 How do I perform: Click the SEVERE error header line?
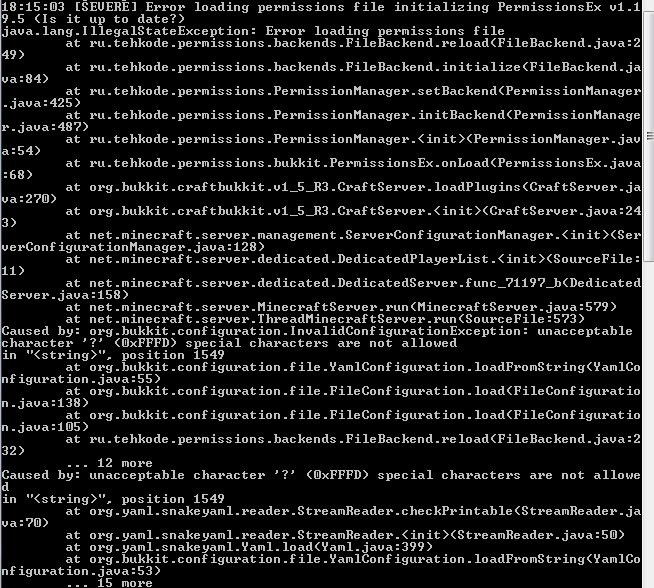(321, 13)
